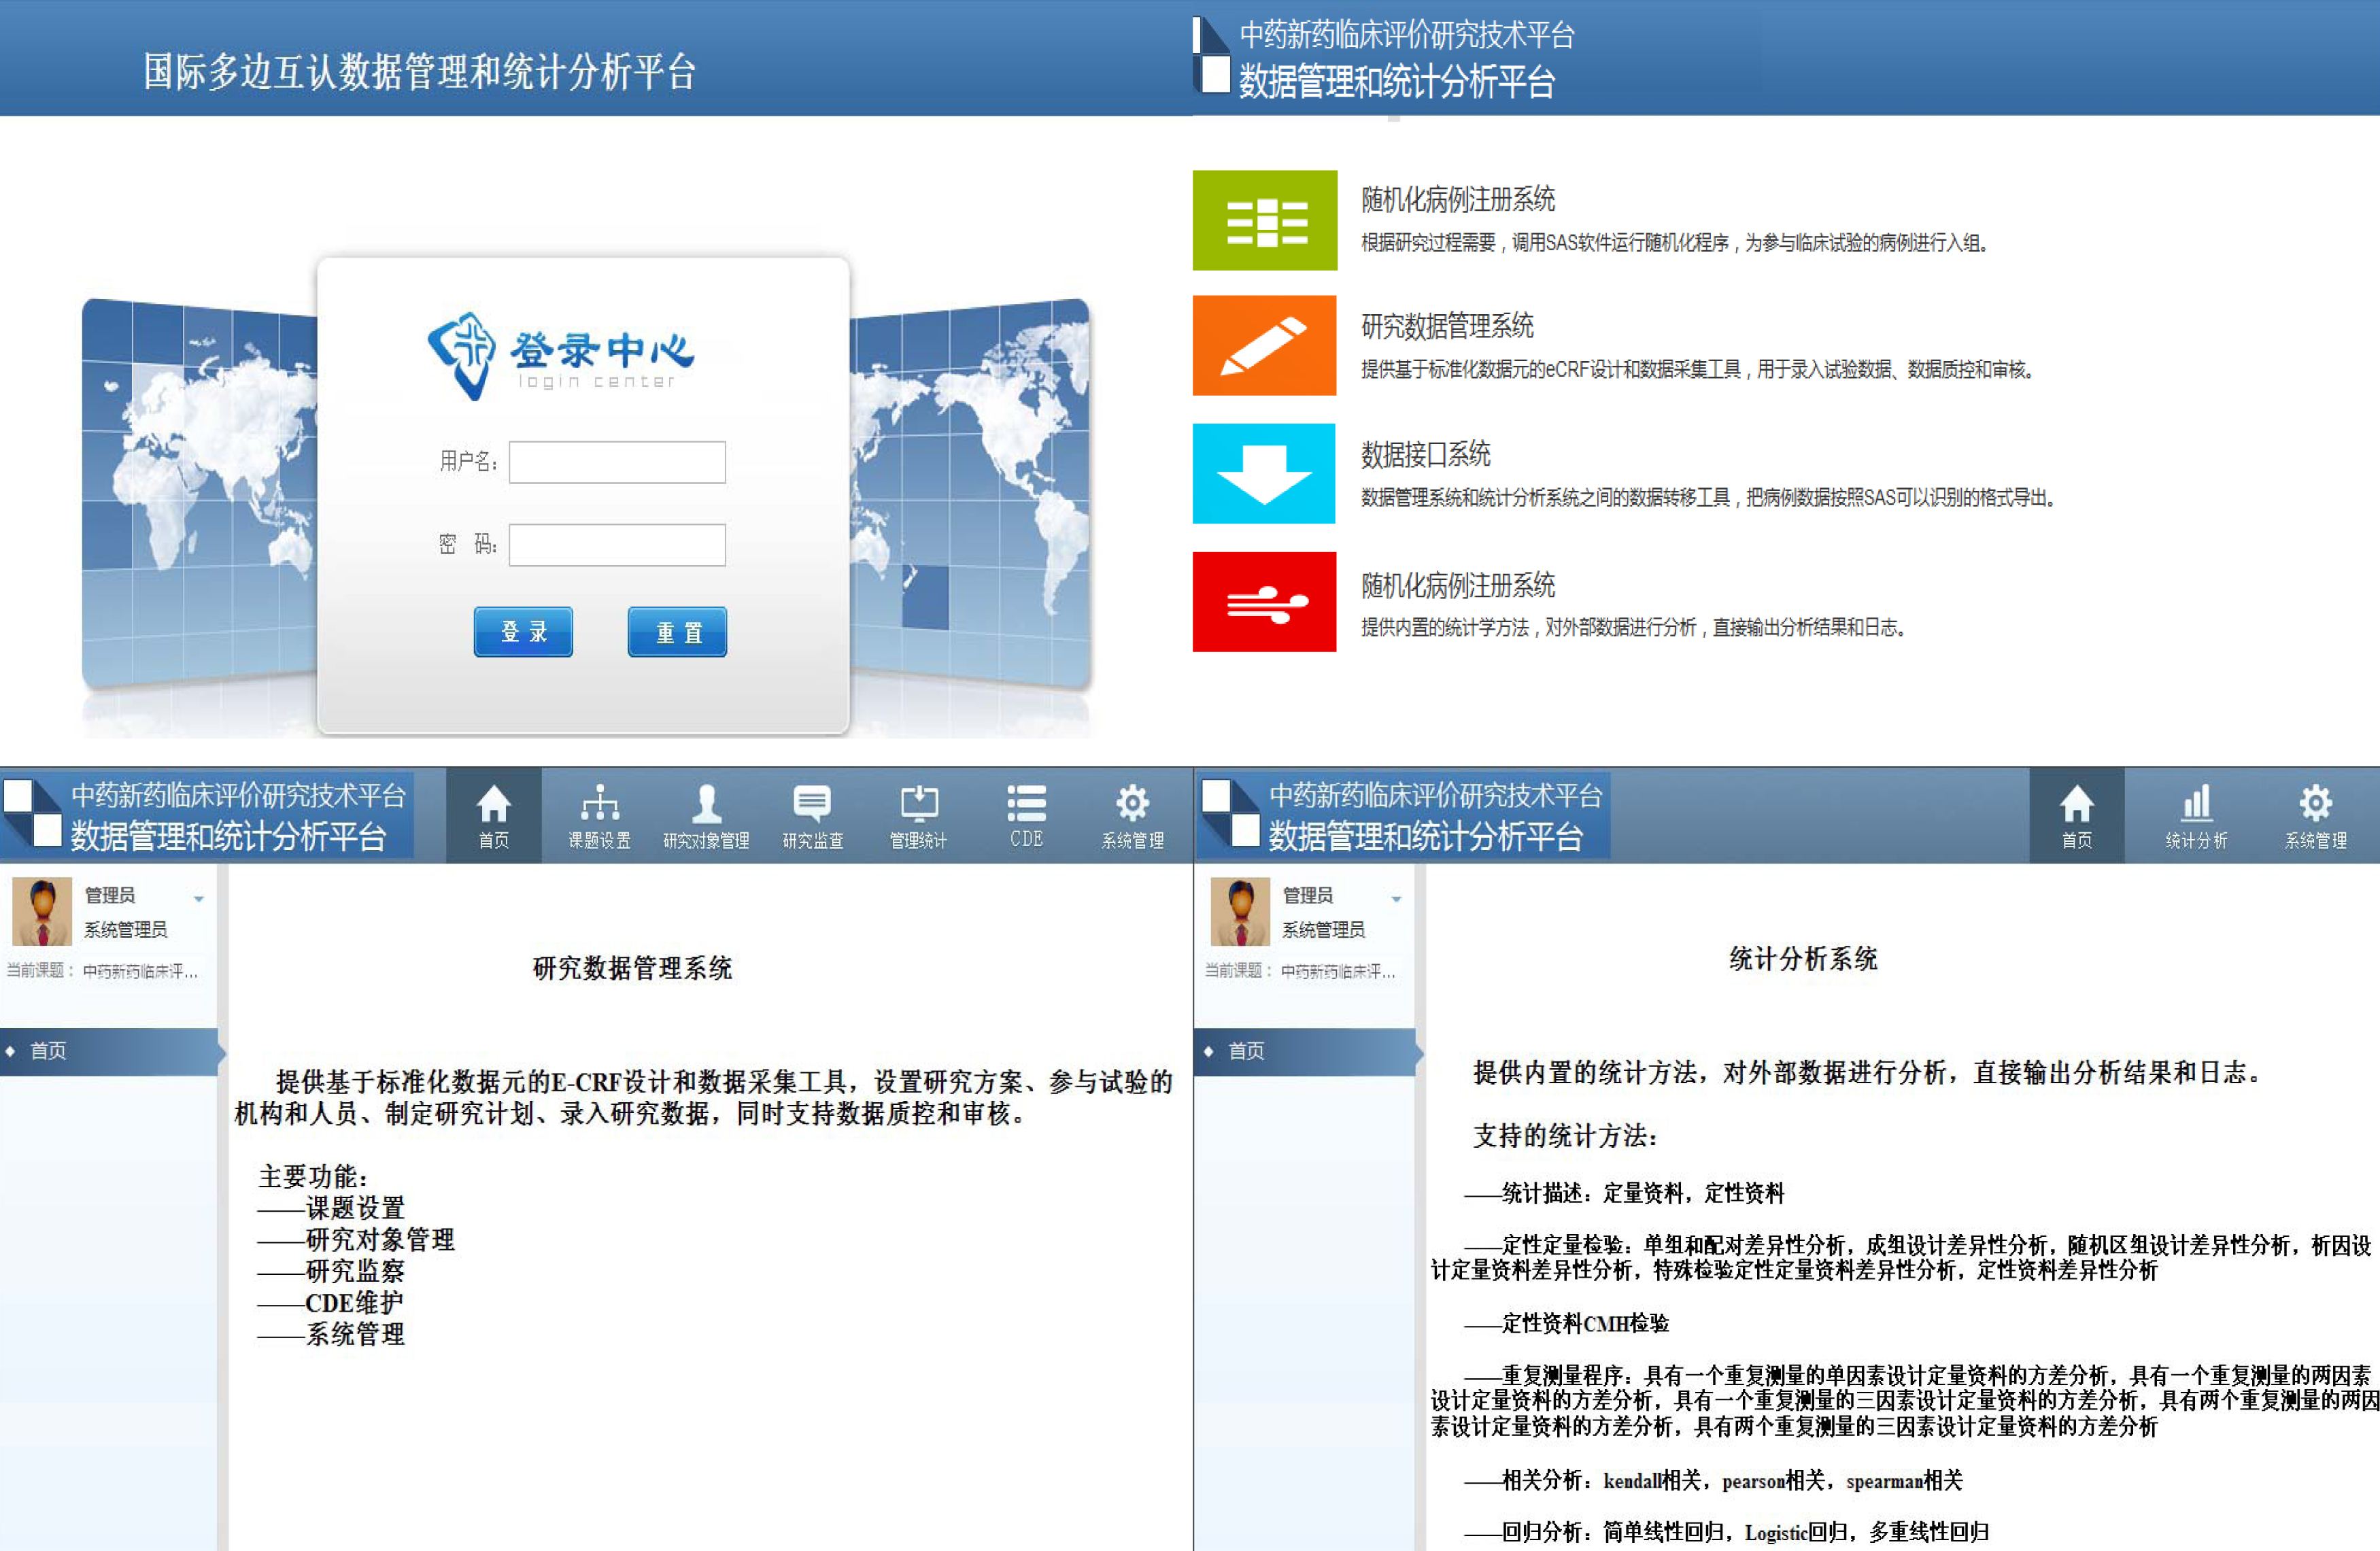Click the 登录中心 login center logo
This screenshot has width=2380, height=1551.
click(x=561, y=355)
